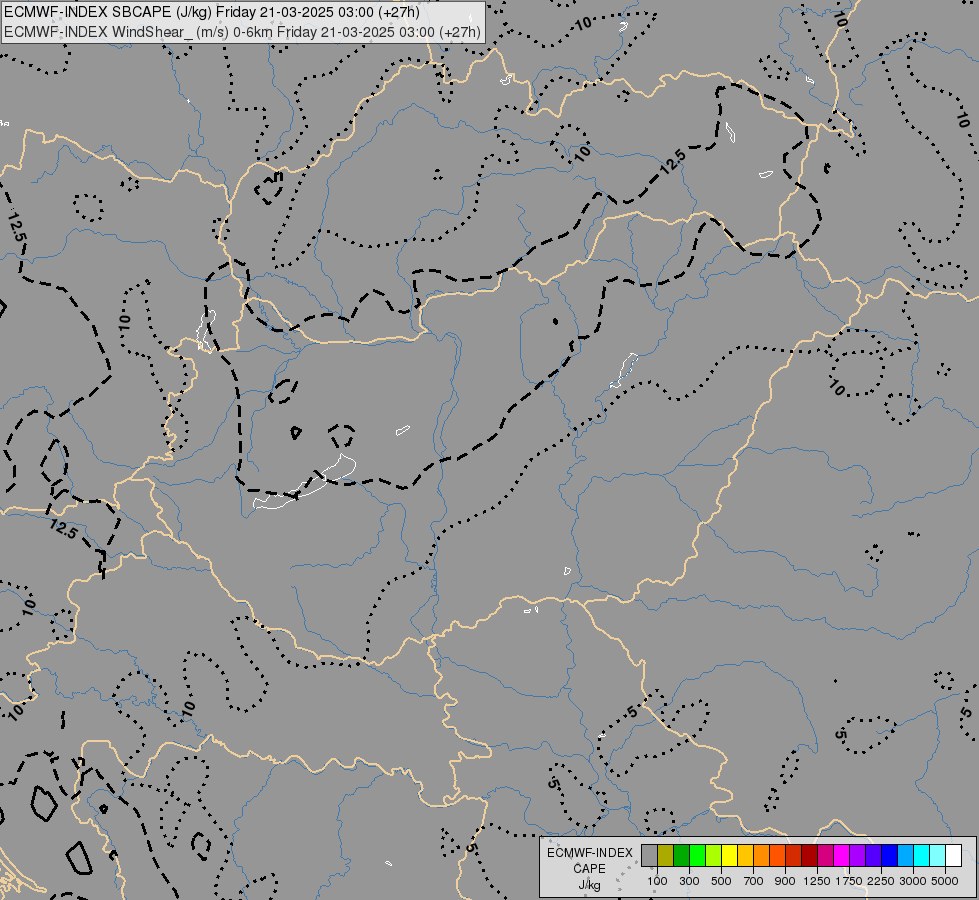Select the azure light-blue legend swatch
The width and height of the screenshot is (979, 900).
[x=905, y=856]
